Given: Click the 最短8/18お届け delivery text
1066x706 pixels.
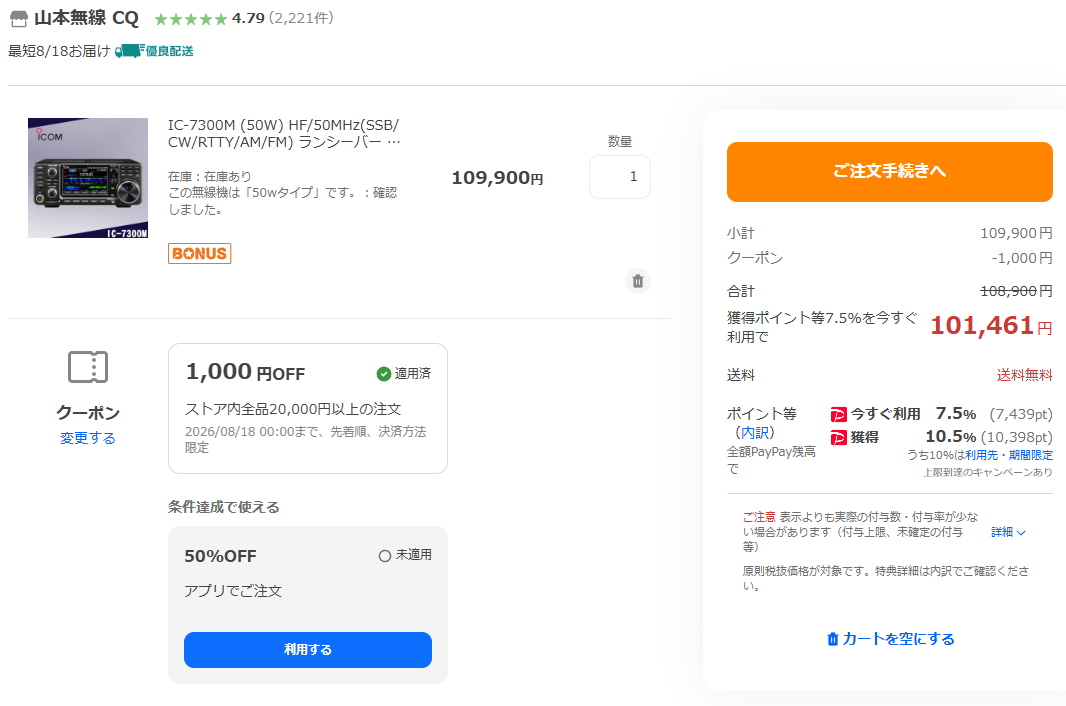Looking at the screenshot, I should (58, 51).
